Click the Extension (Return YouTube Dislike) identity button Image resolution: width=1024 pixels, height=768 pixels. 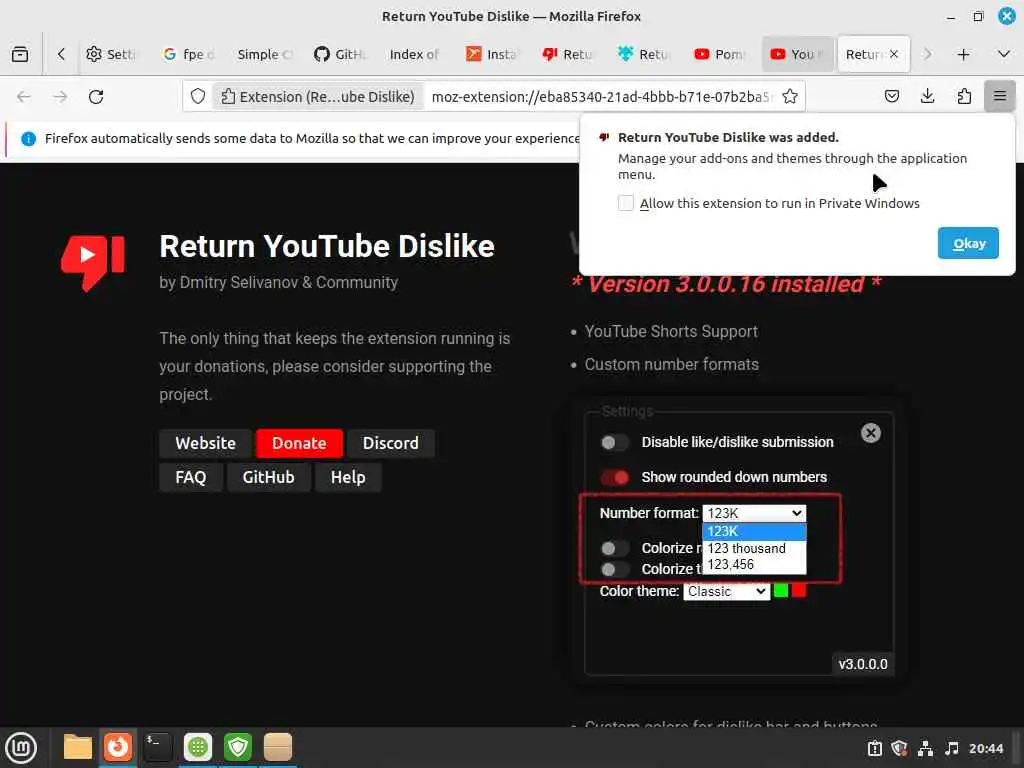[318, 97]
